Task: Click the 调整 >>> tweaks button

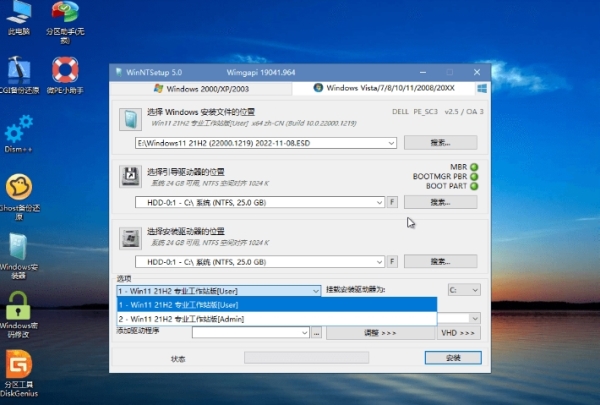Action: pyautogui.click(x=380, y=333)
